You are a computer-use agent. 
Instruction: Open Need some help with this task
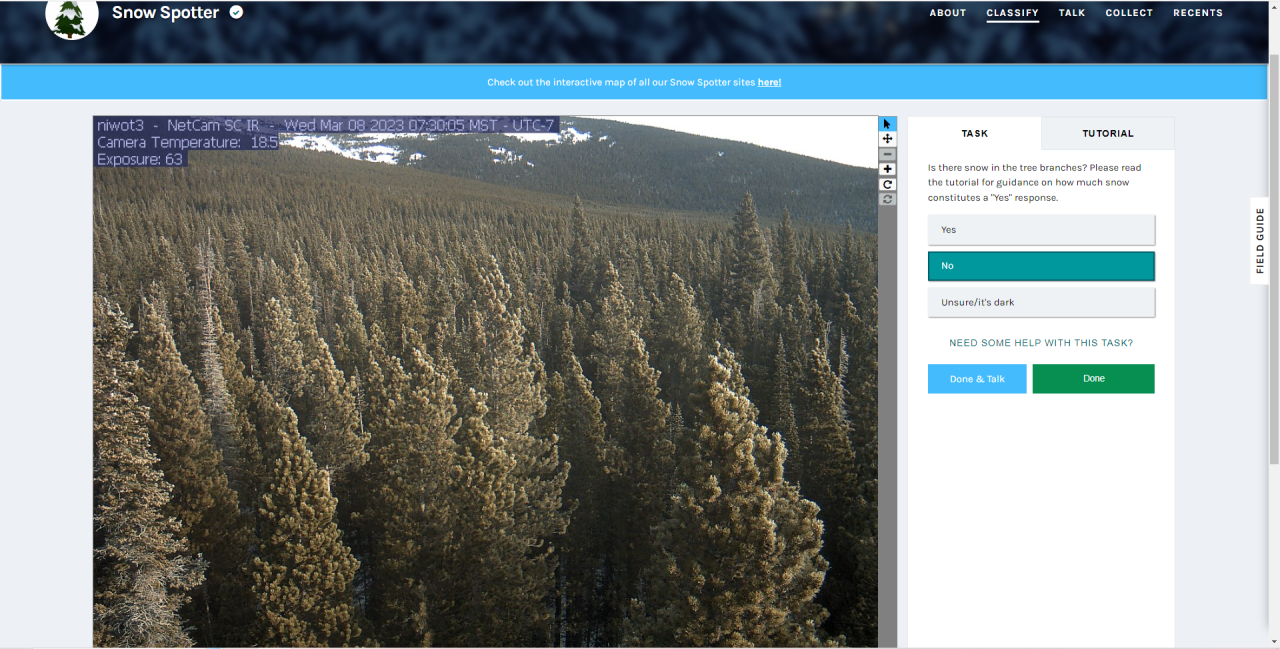coord(1041,343)
